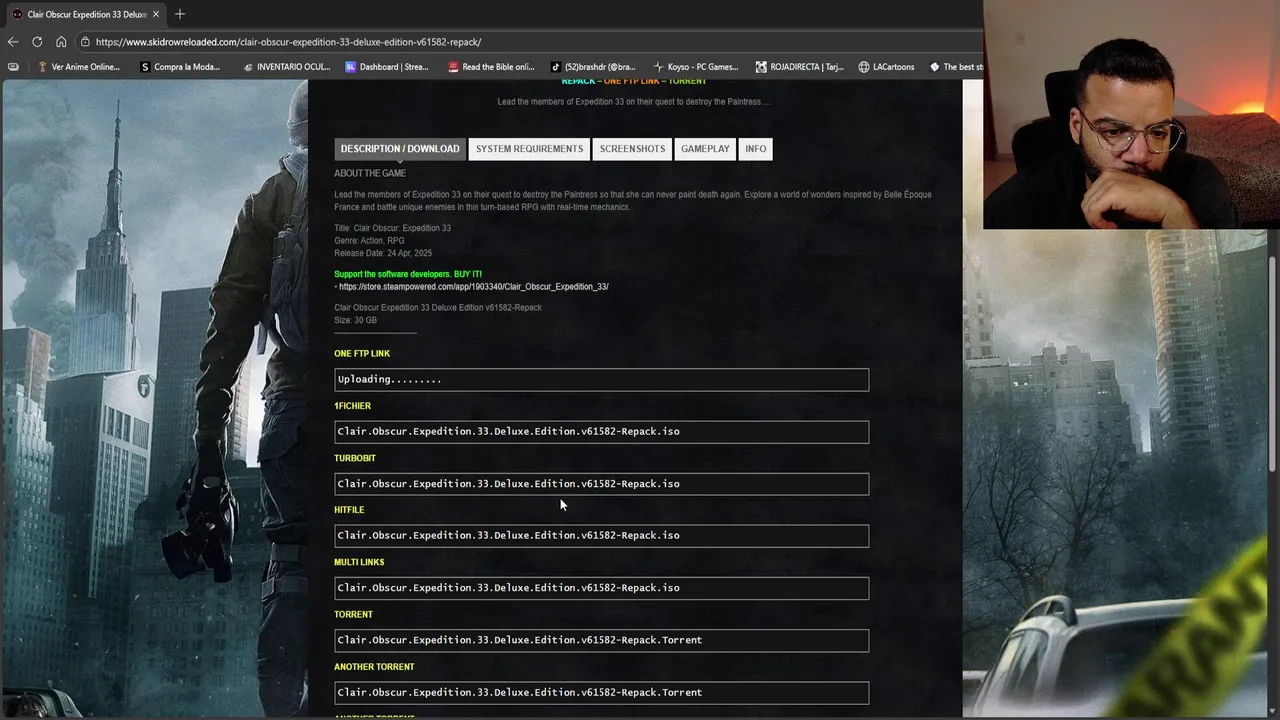Click the 'Release Date: 24 Apr, 2025' text
This screenshot has height=720, width=1280.
coord(383,253)
